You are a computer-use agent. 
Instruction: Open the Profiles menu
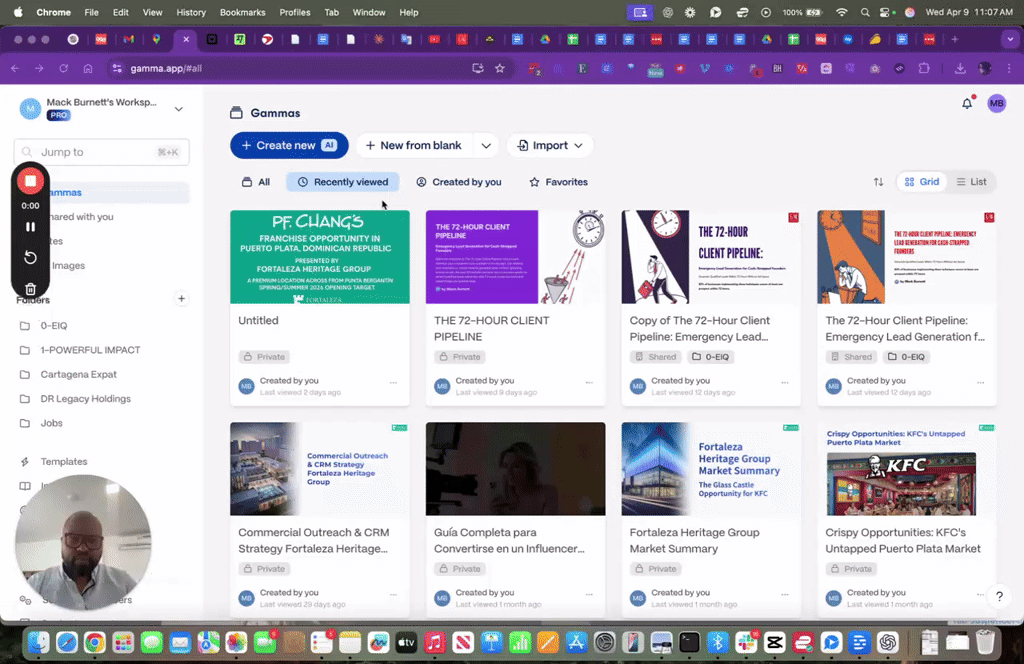click(x=295, y=12)
